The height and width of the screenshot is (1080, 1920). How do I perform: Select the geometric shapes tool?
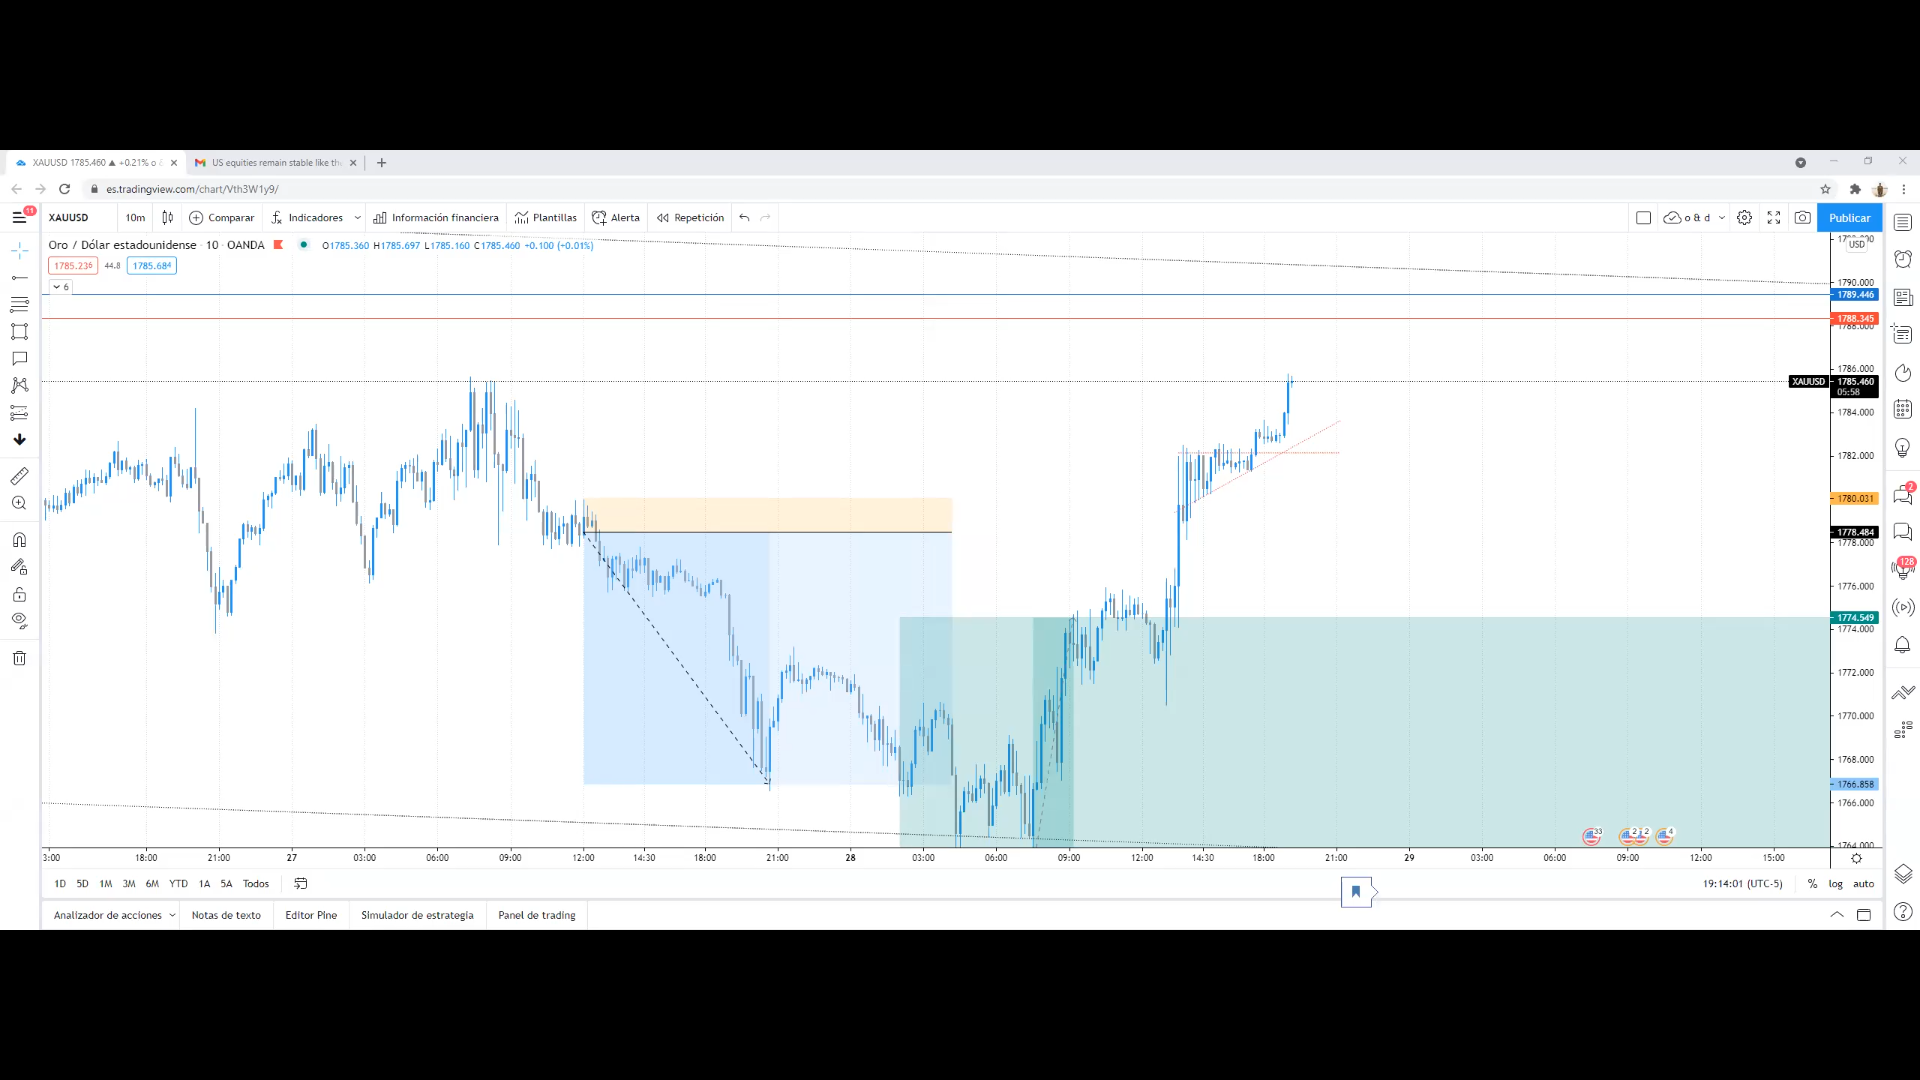(19, 331)
